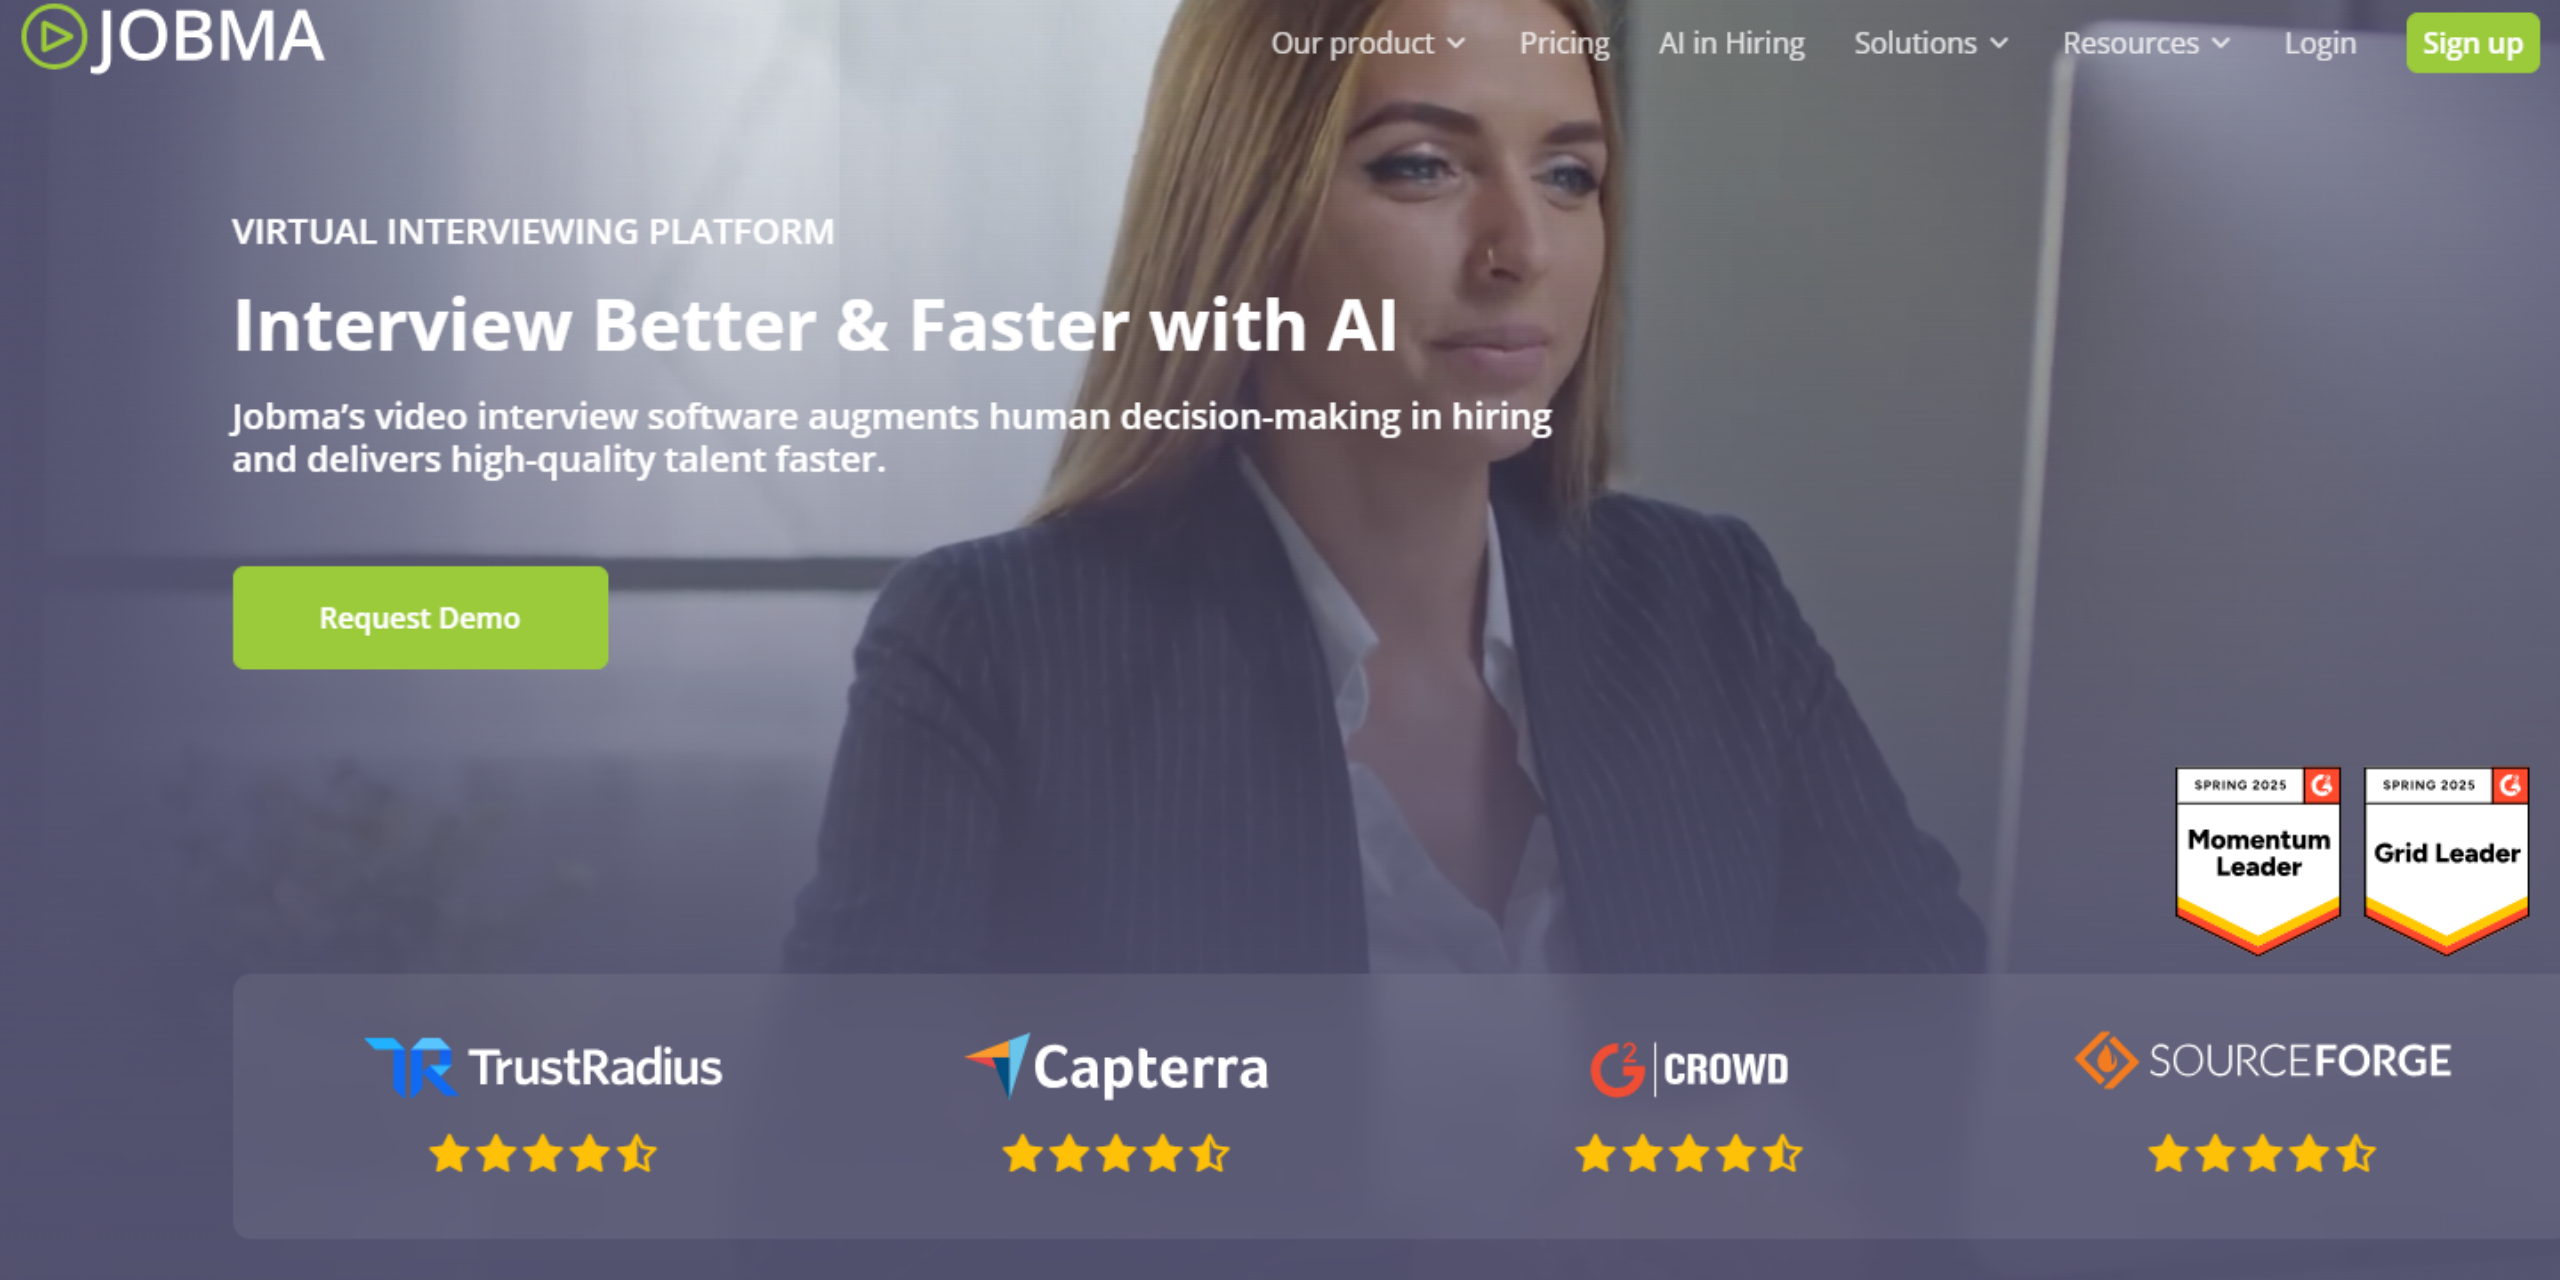Open the SourceForge logo link
This screenshot has width=2560, height=1280.
(x=2263, y=1061)
